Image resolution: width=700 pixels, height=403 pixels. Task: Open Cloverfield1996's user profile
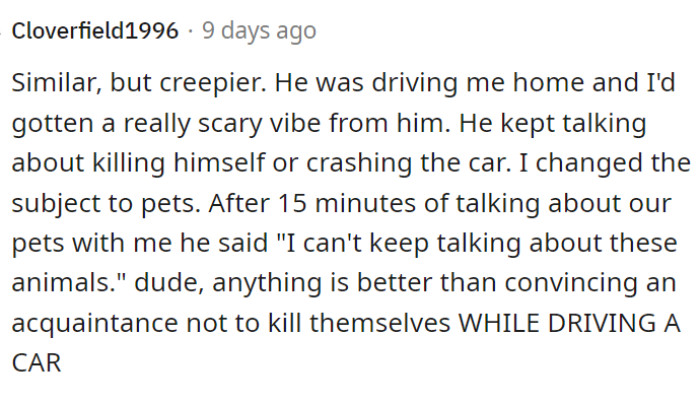click(x=95, y=31)
